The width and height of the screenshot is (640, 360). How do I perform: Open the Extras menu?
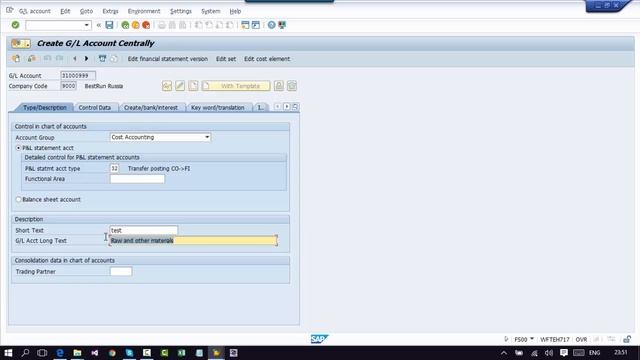(x=110, y=11)
